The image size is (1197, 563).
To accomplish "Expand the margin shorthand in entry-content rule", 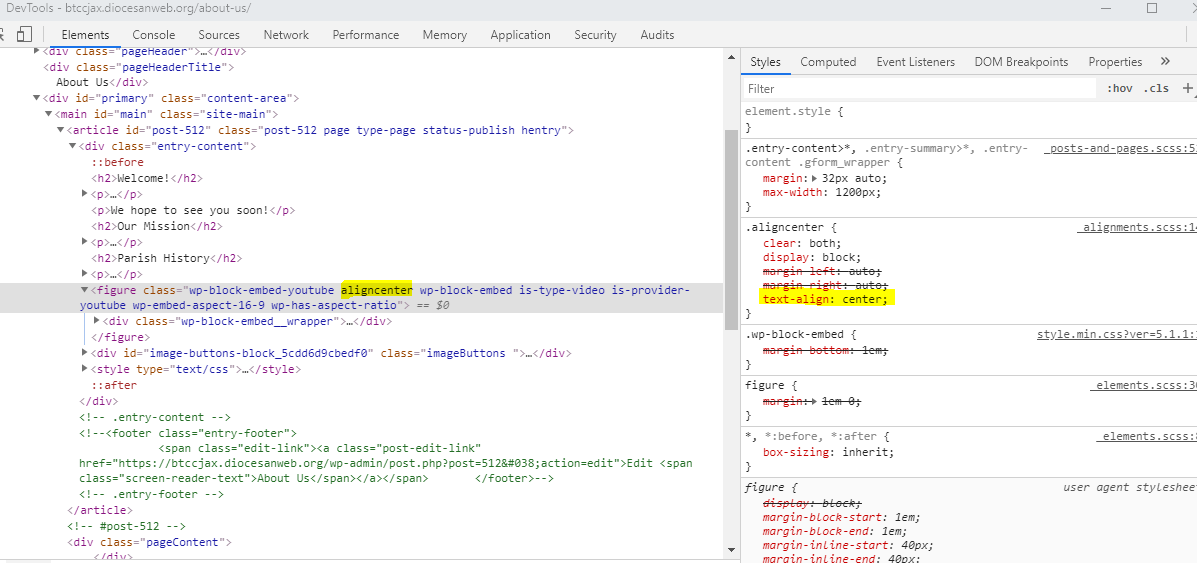I will point(813,178).
